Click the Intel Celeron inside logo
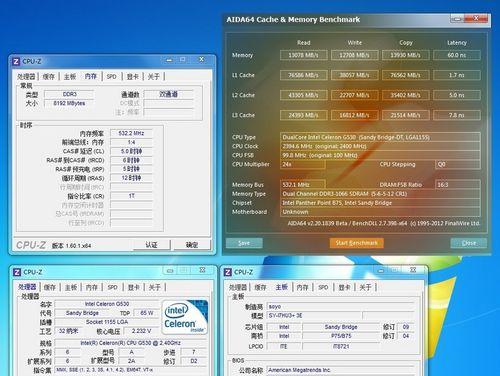 coord(184,317)
